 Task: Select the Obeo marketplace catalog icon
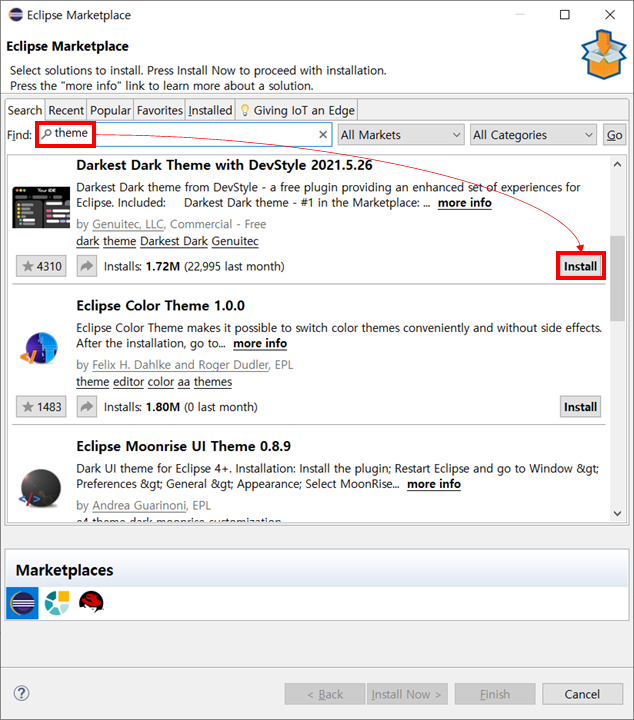click(x=57, y=602)
